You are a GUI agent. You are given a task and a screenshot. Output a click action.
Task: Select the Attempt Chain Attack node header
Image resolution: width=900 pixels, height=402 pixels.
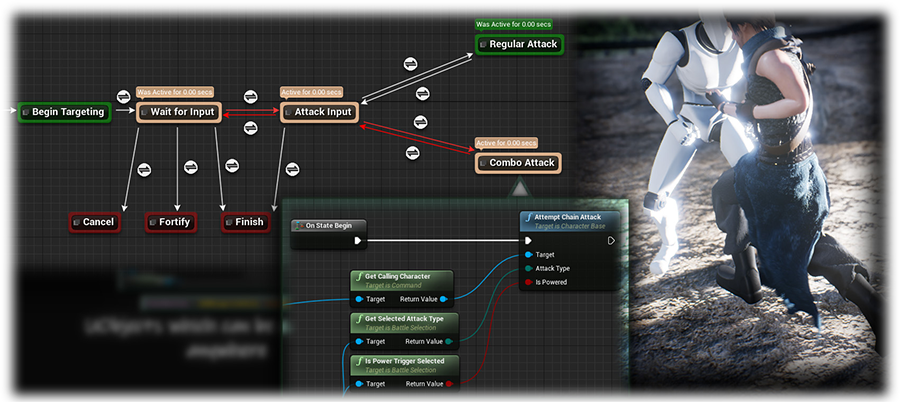point(570,222)
